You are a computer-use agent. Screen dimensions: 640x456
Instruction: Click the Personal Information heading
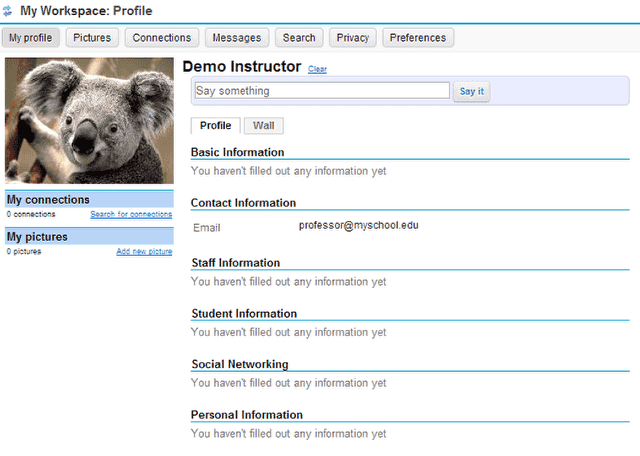(x=247, y=415)
